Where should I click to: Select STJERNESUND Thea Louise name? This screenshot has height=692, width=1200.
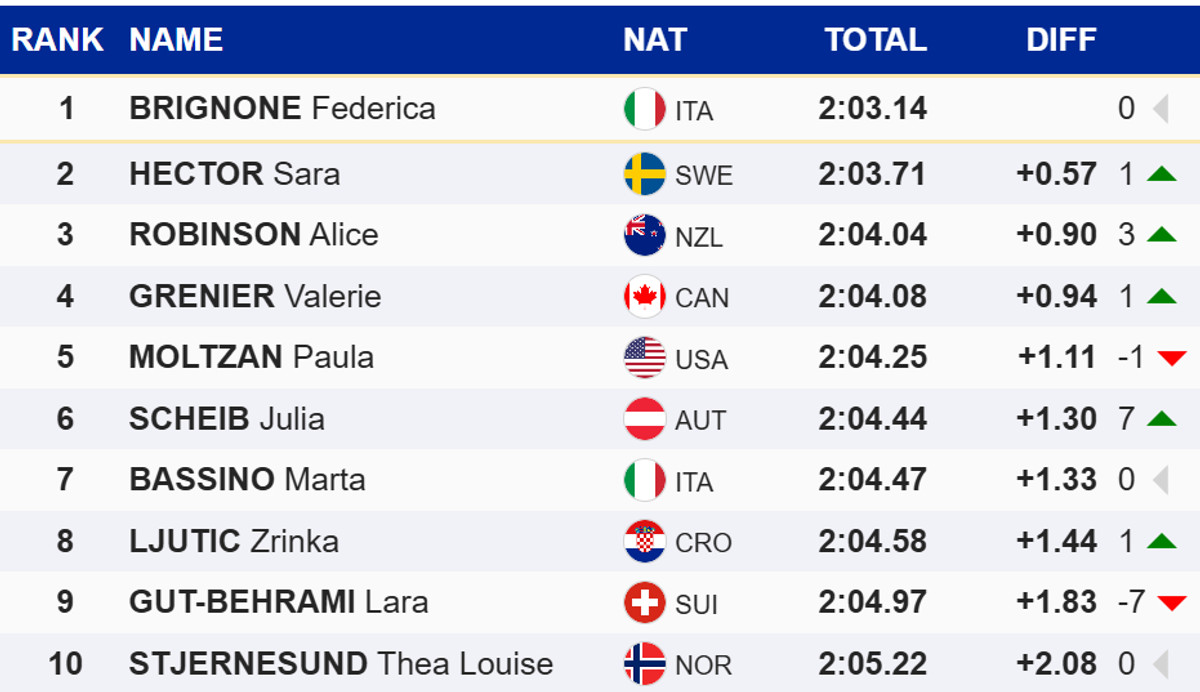pos(340,664)
